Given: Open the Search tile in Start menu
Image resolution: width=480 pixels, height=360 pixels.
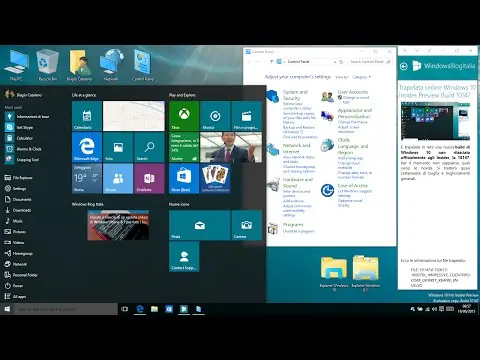Looking at the screenshot, I should pyautogui.click(x=149, y=147).
